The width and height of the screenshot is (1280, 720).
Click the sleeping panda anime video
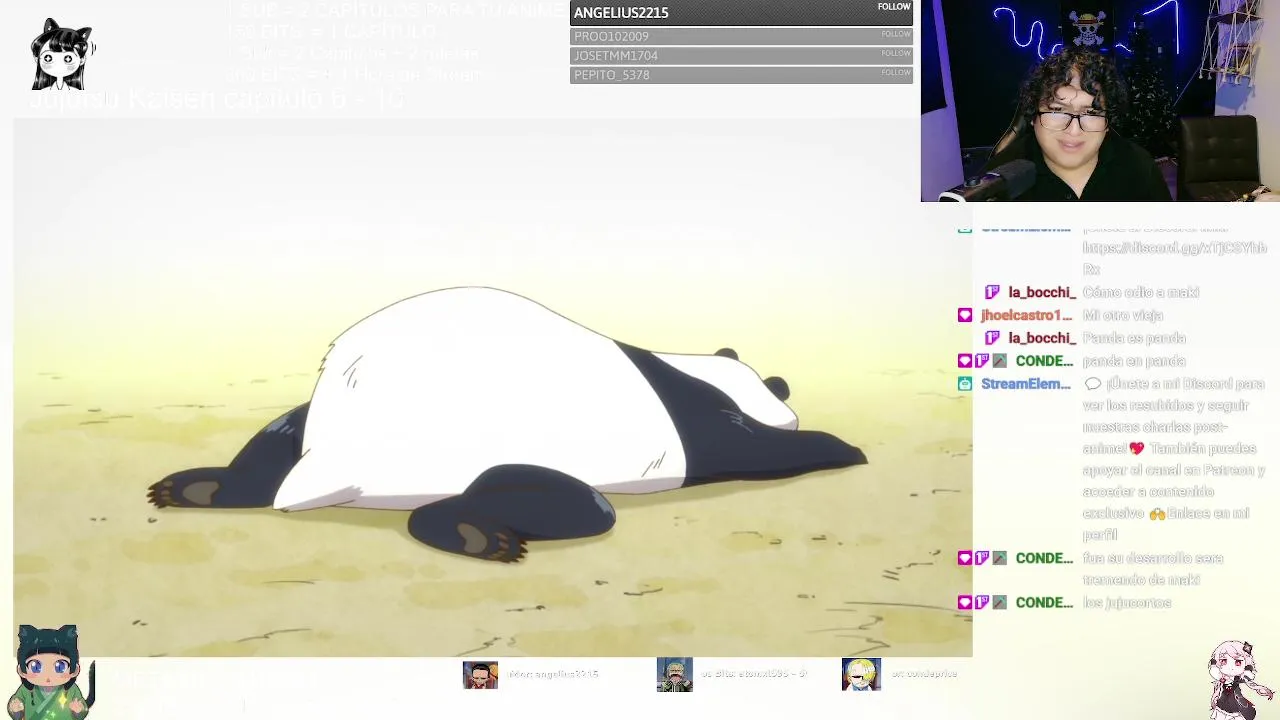point(492,388)
